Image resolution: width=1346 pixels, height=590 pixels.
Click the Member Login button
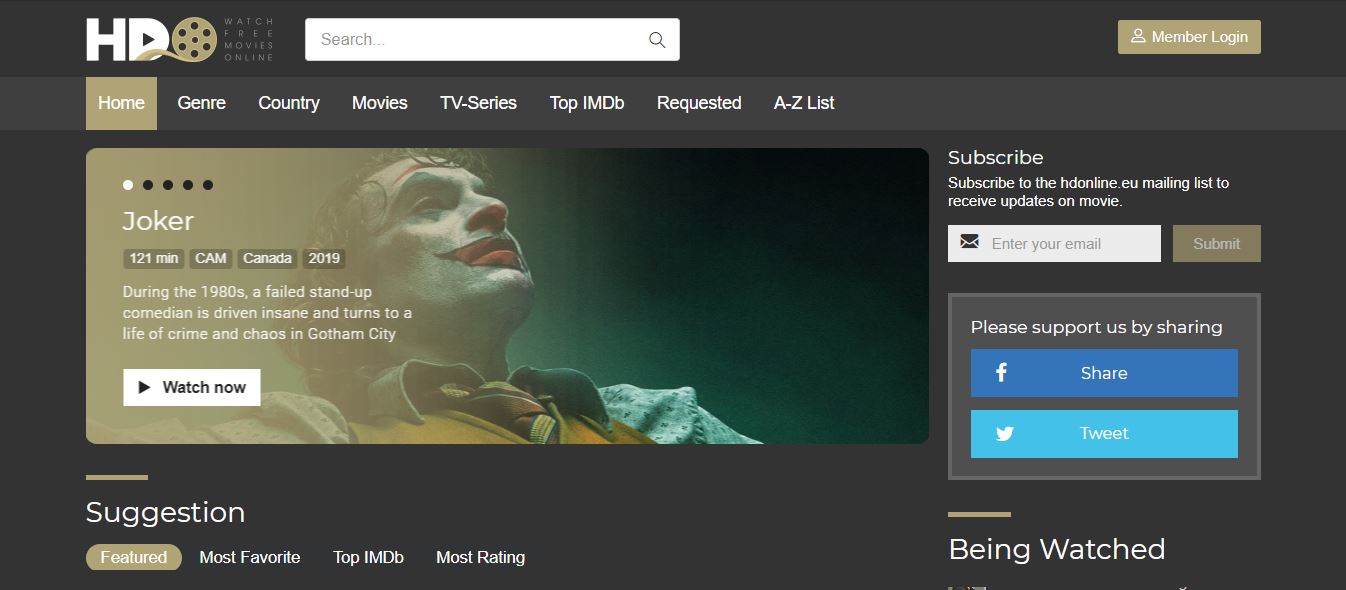tap(1189, 37)
